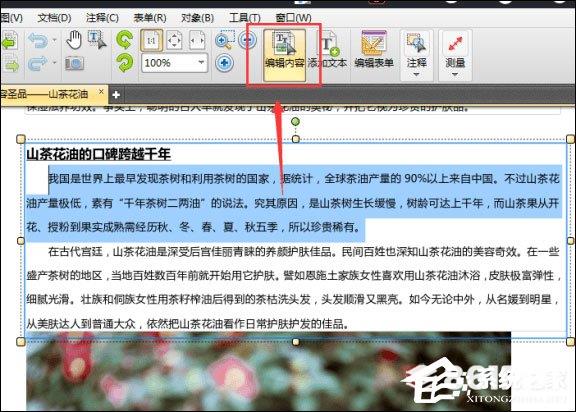Select the text selection cursor tool

97,40
